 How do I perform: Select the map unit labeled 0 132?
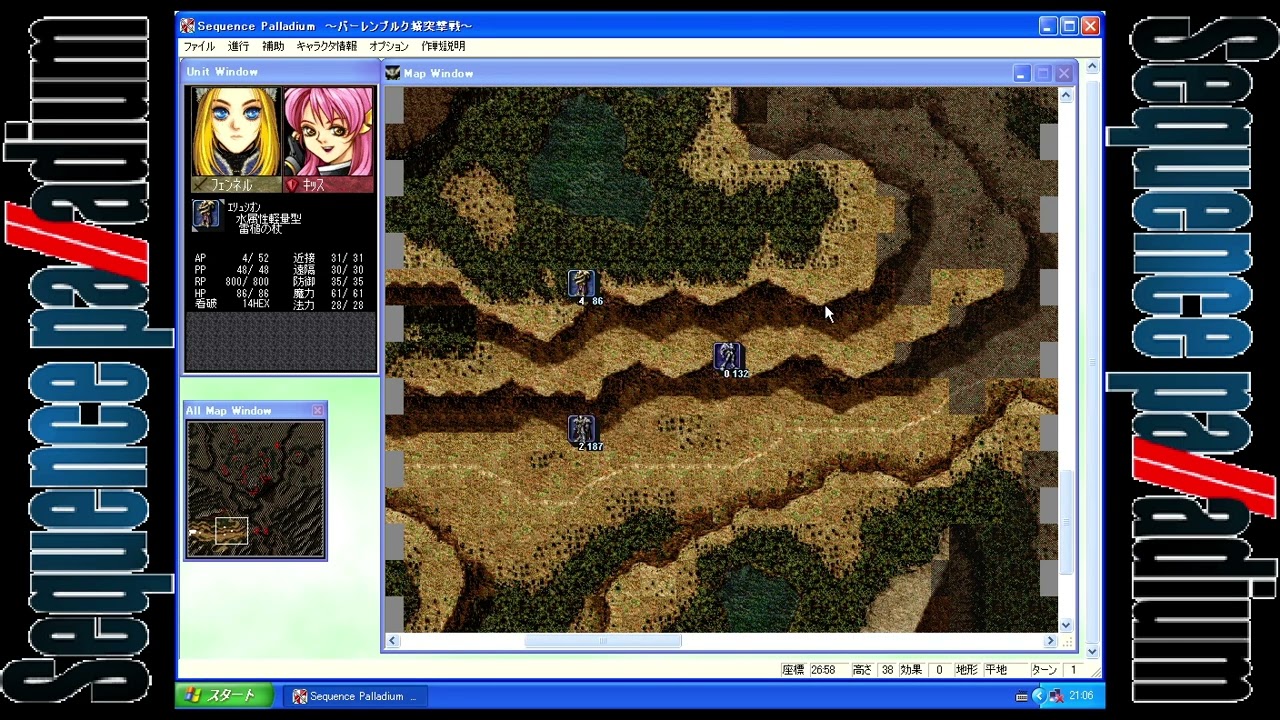[727, 357]
